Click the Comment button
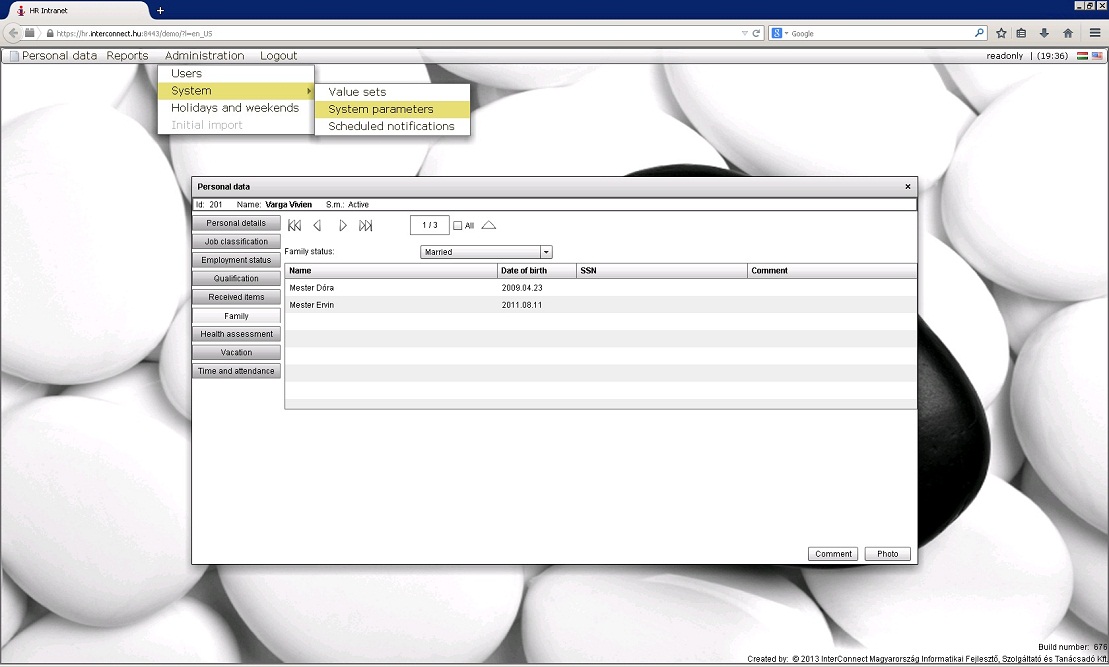The image size is (1109, 667). pyautogui.click(x=833, y=554)
